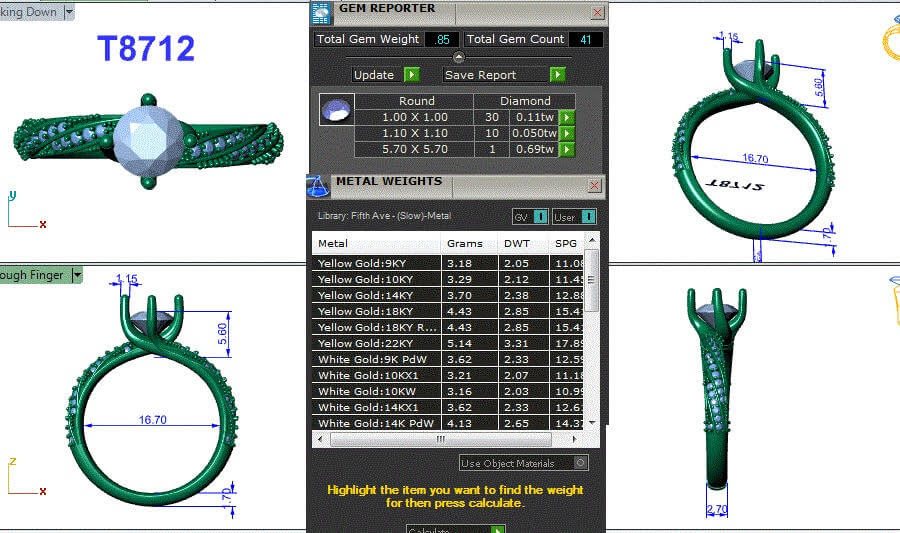
Task: Select the White Gold:10KW row
Action: click(377, 391)
